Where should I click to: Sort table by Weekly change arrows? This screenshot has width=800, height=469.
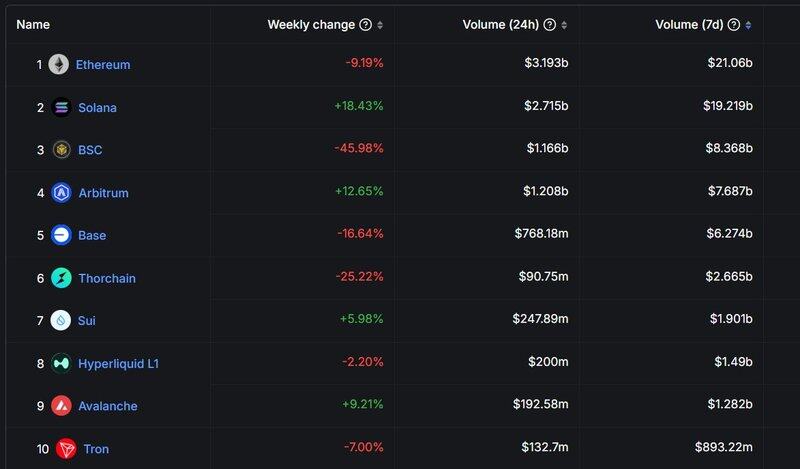point(380,25)
